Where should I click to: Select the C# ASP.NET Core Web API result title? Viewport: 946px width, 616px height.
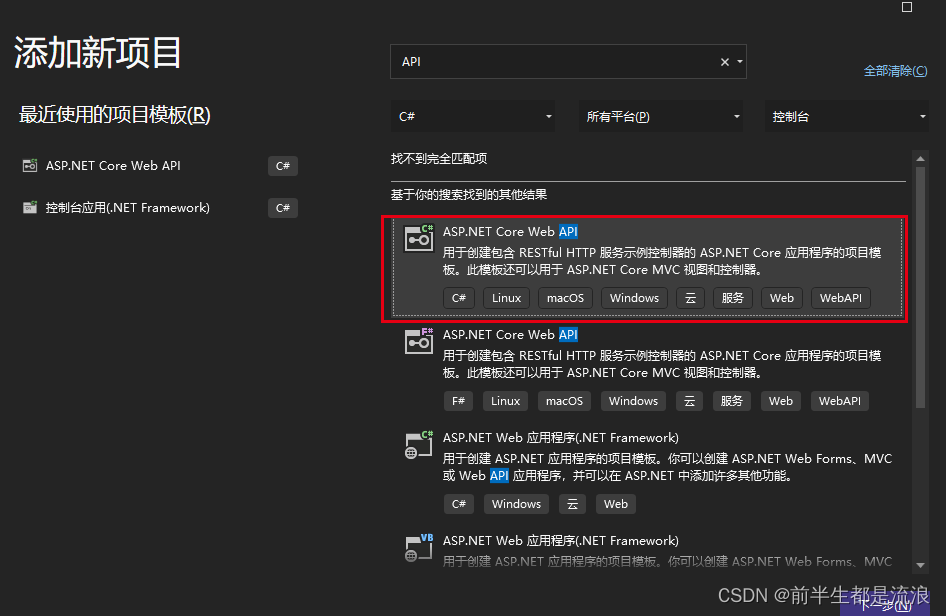(x=510, y=232)
